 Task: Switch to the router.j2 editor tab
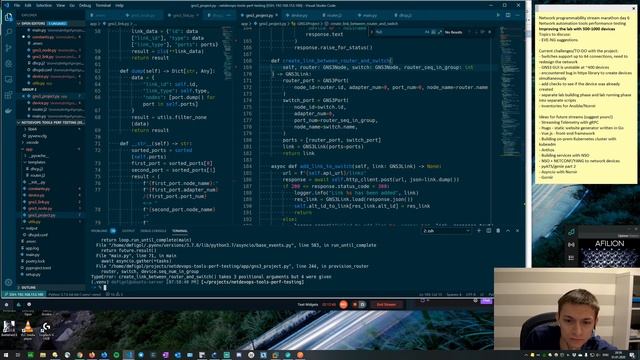click(334, 15)
